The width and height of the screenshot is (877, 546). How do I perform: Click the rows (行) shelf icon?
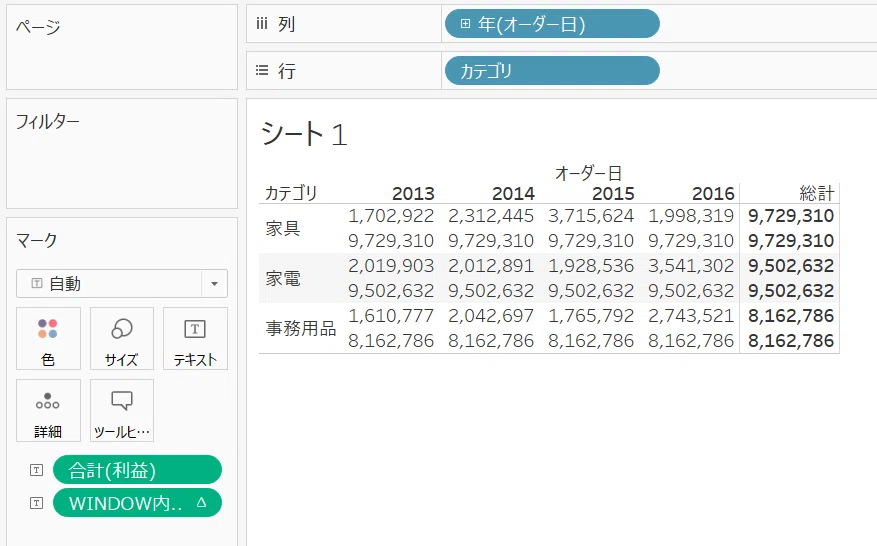pos(262,70)
